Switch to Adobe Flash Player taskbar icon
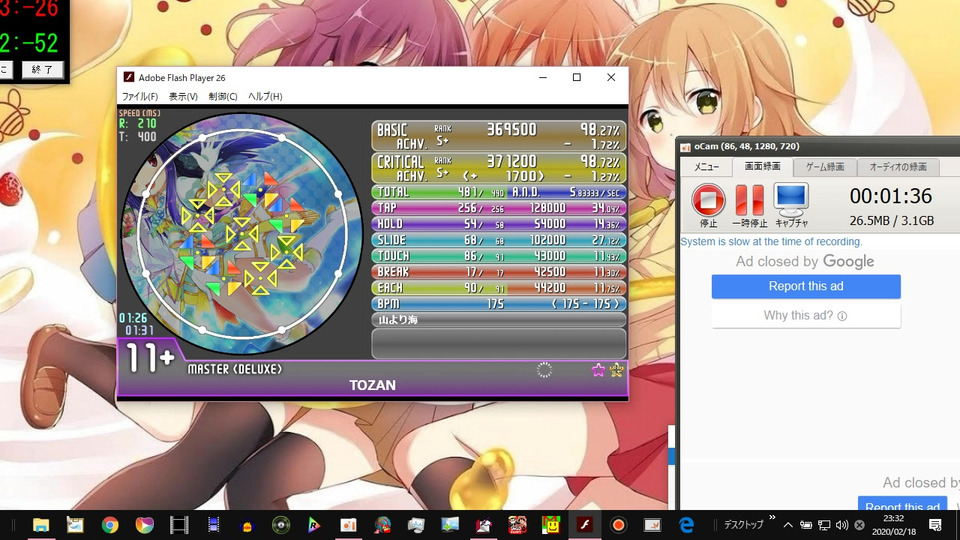960x540 pixels. click(x=585, y=525)
